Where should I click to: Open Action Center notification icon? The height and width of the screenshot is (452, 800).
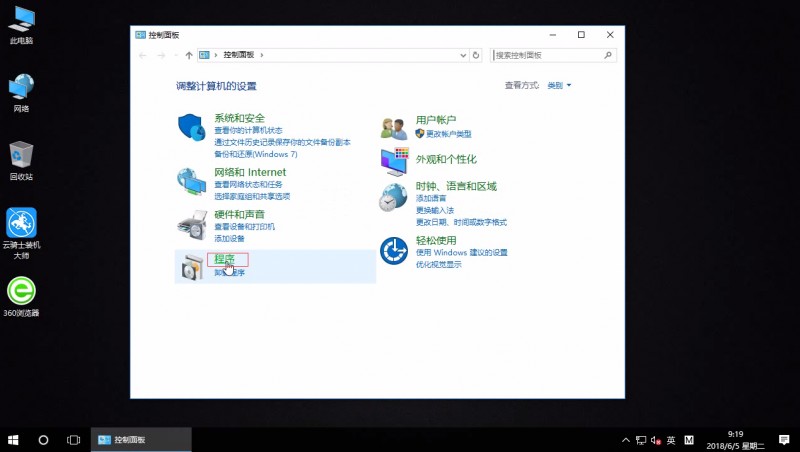[x=784, y=440]
